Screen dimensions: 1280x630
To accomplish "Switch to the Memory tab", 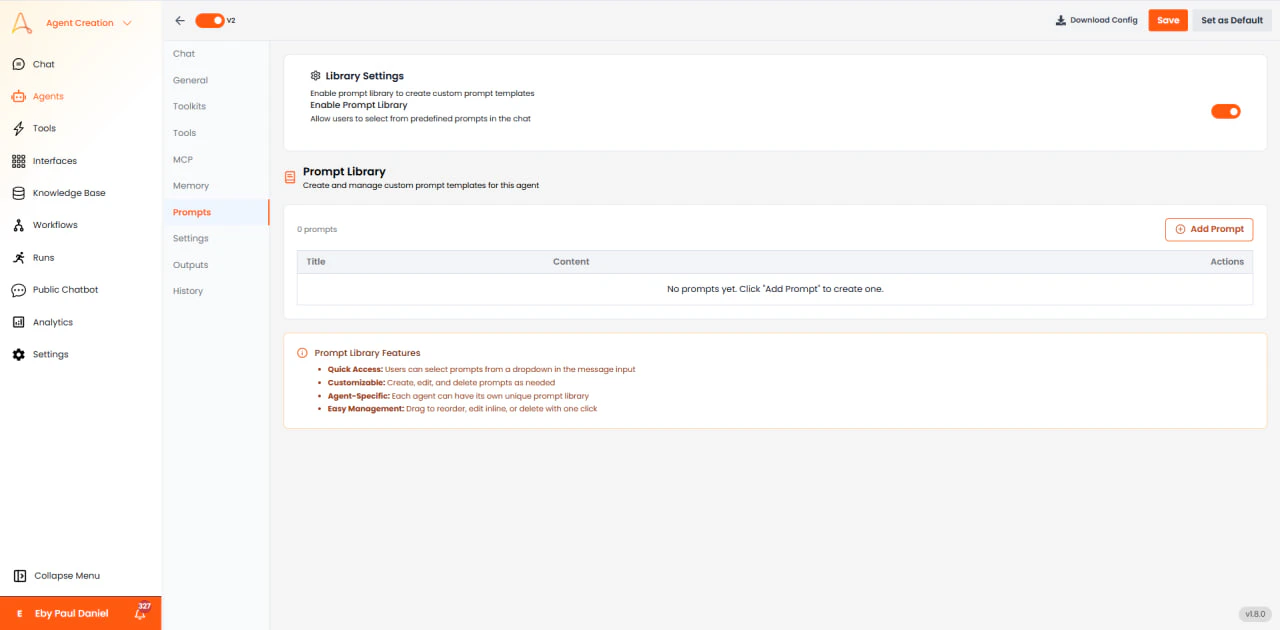I will 190,185.
